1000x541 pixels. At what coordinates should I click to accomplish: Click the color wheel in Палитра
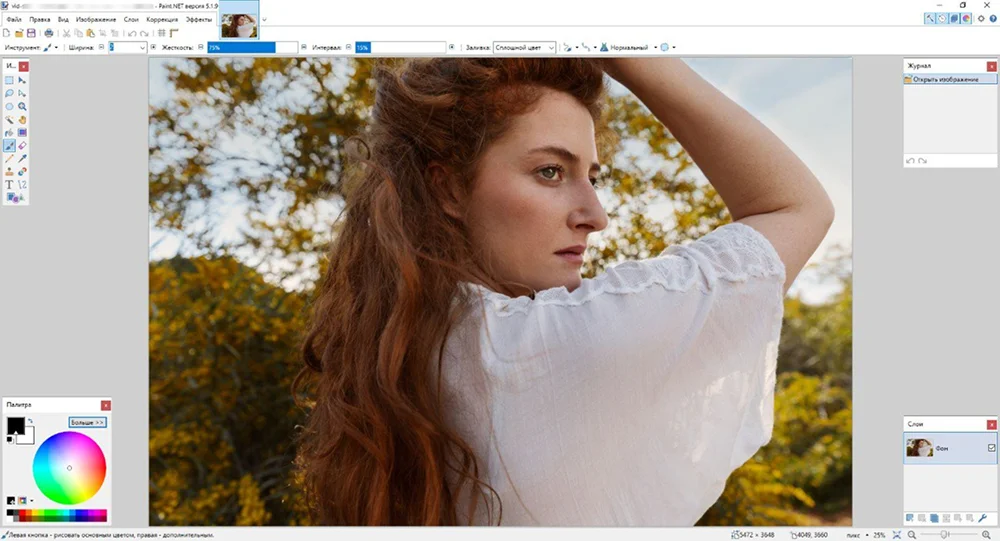point(69,467)
